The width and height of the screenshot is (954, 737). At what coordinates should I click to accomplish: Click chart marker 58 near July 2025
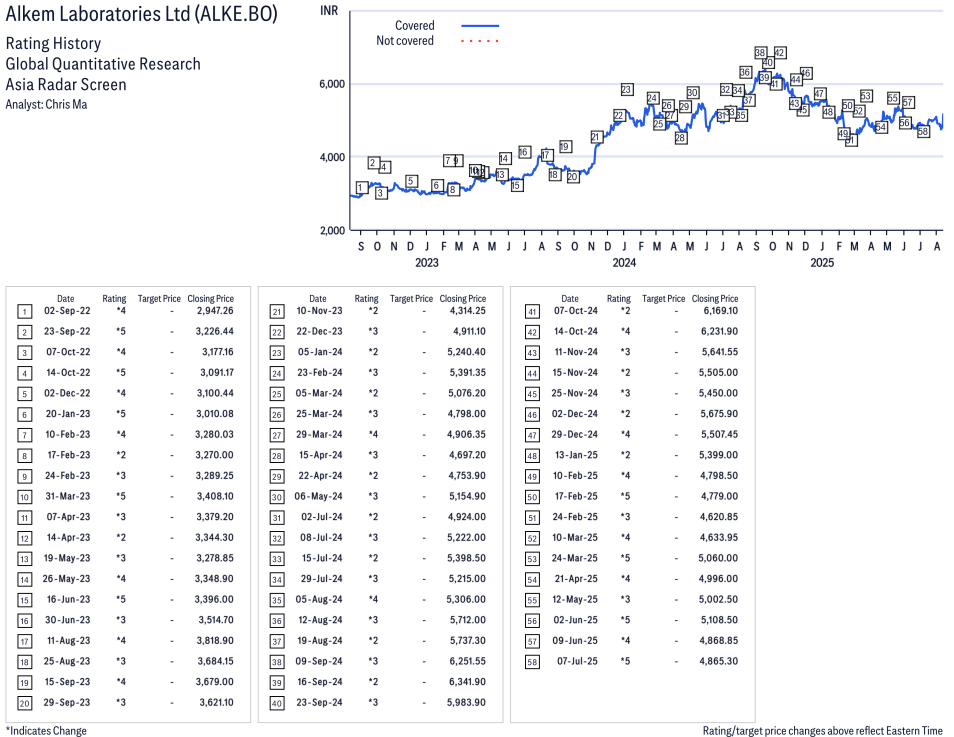923,131
